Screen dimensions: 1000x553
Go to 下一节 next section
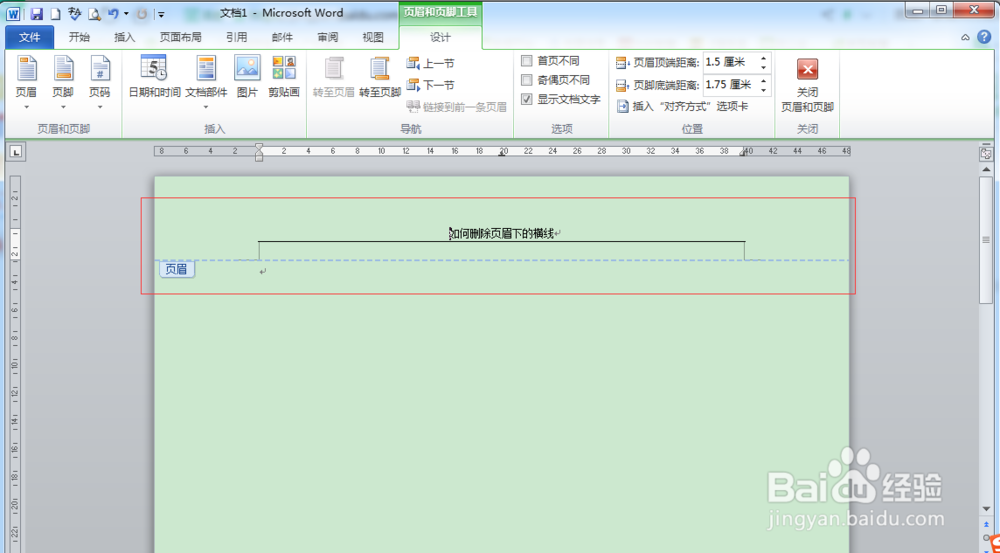pyautogui.click(x=430, y=84)
